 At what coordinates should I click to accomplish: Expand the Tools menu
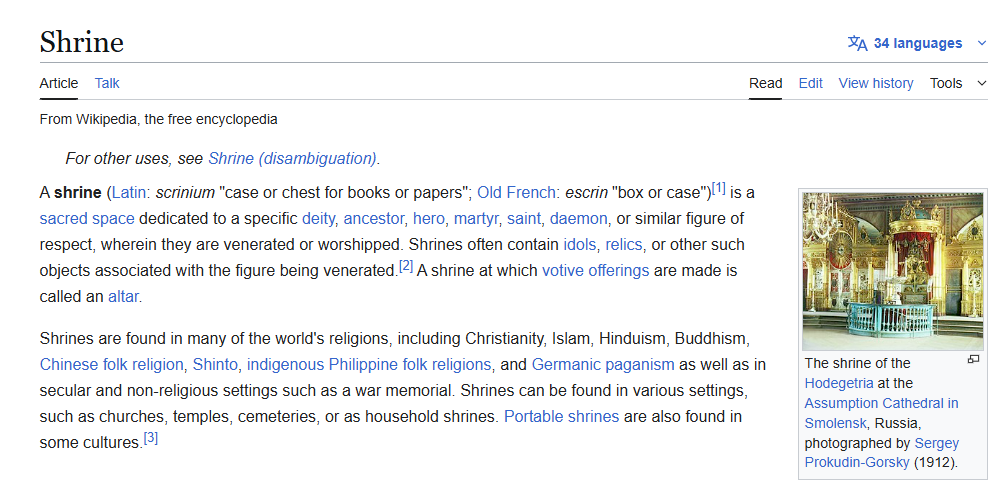[x=958, y=83]
